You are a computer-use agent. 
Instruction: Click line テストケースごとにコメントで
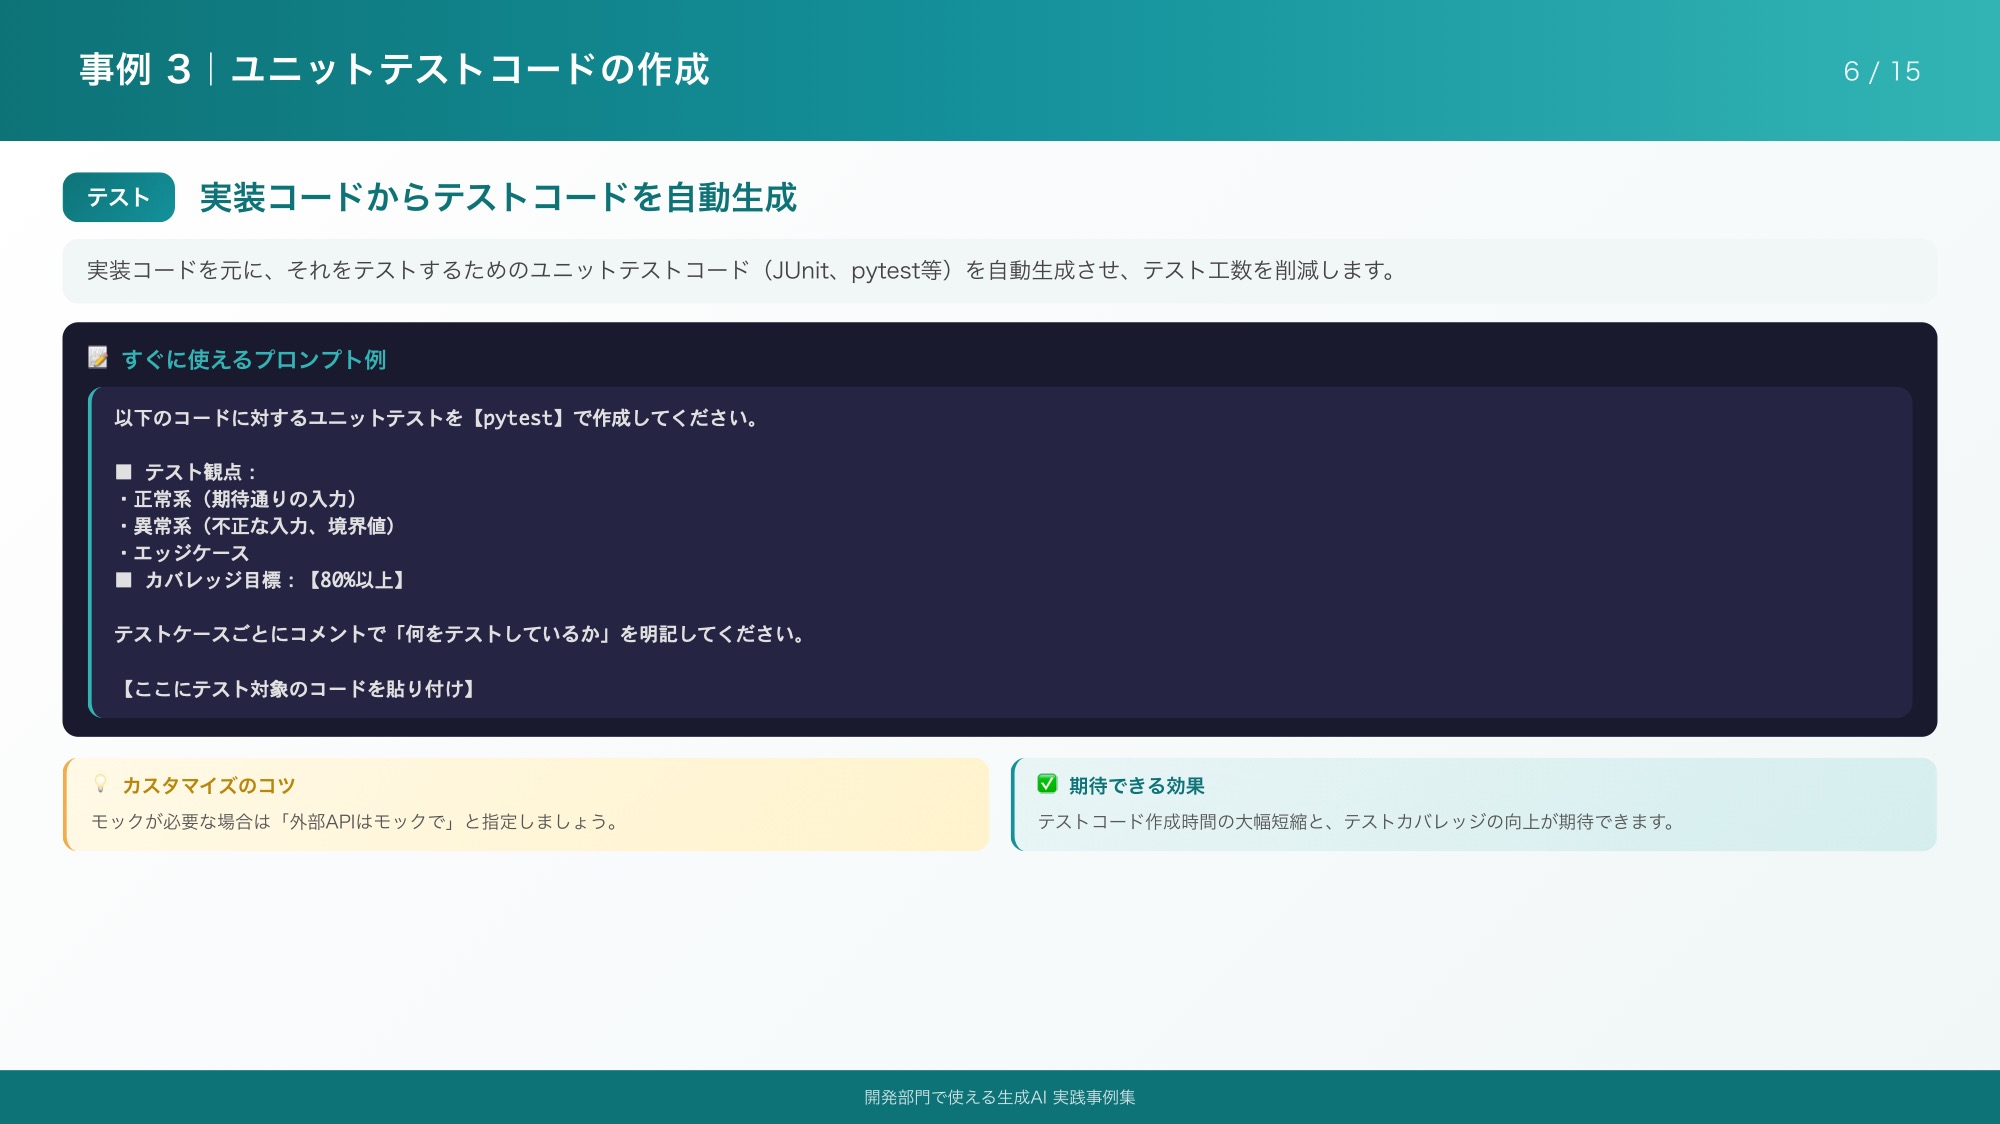(x=460, y=634)
